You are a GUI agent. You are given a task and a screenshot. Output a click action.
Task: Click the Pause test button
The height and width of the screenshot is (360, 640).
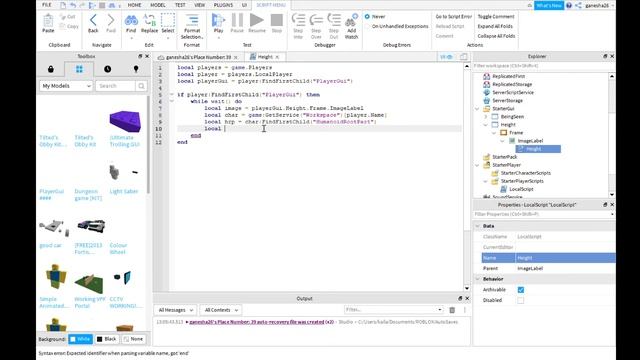click(x=237, y=20)
